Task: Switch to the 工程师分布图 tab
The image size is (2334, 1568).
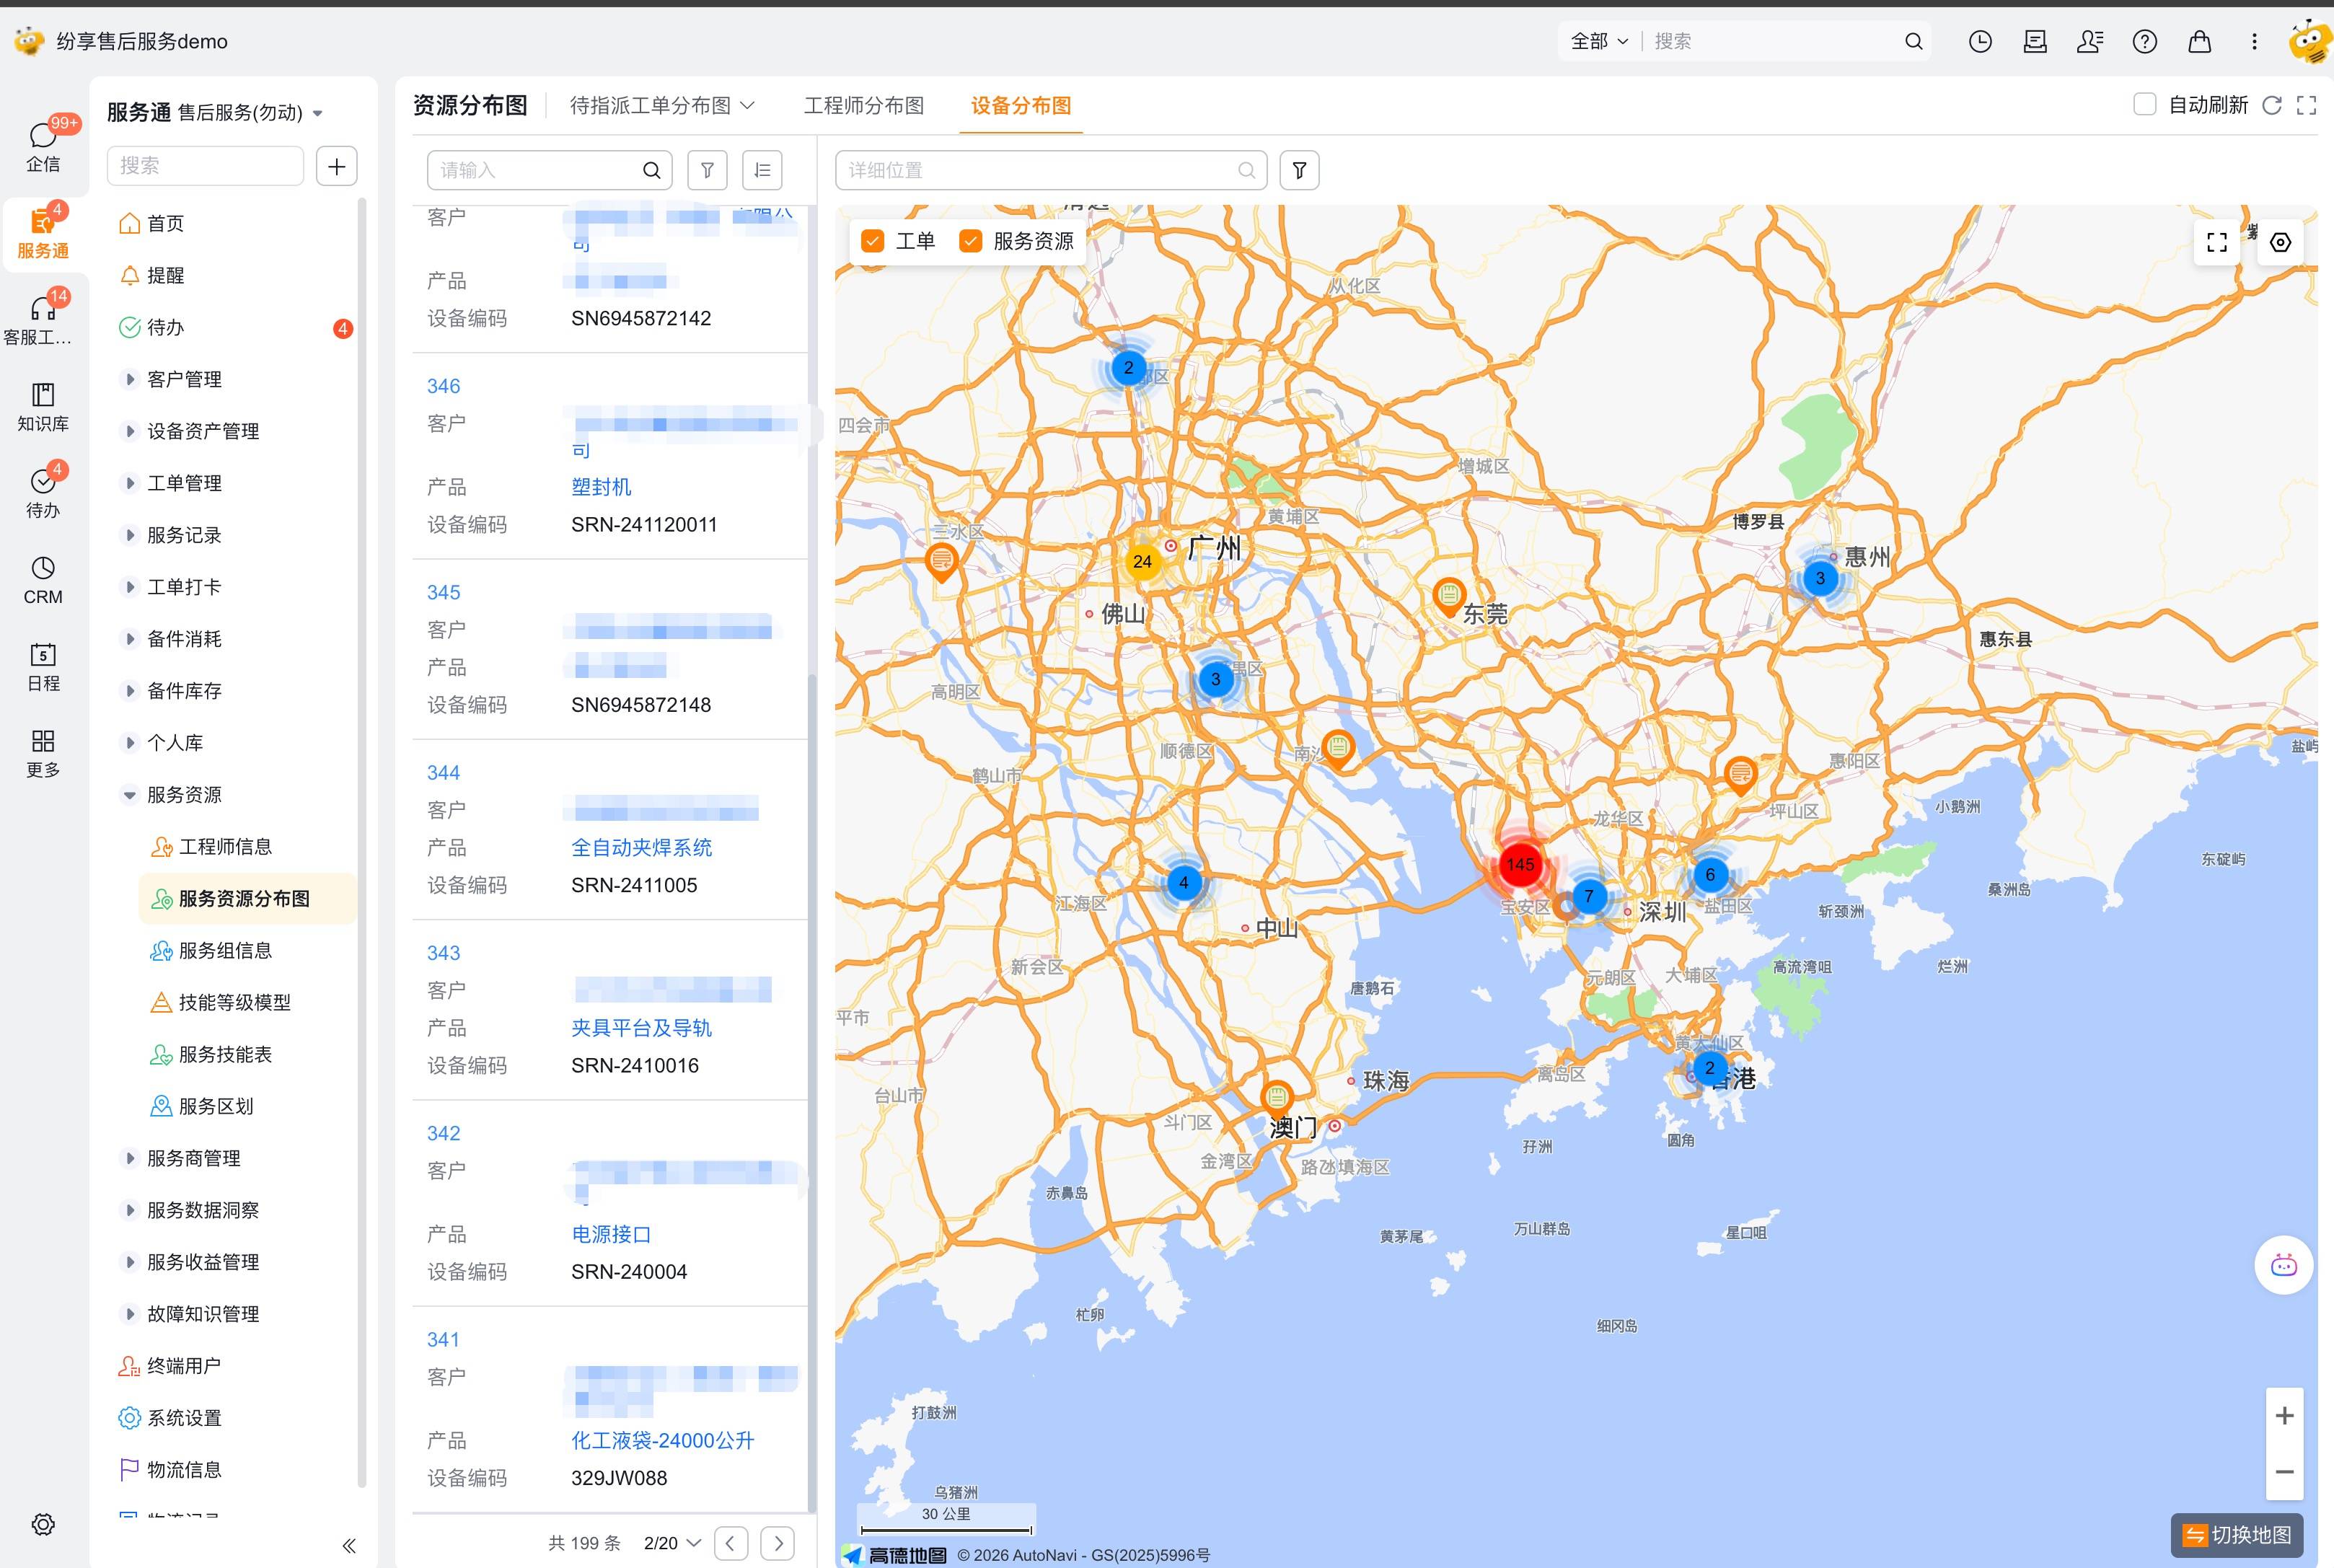Action: tap(864, 105)
